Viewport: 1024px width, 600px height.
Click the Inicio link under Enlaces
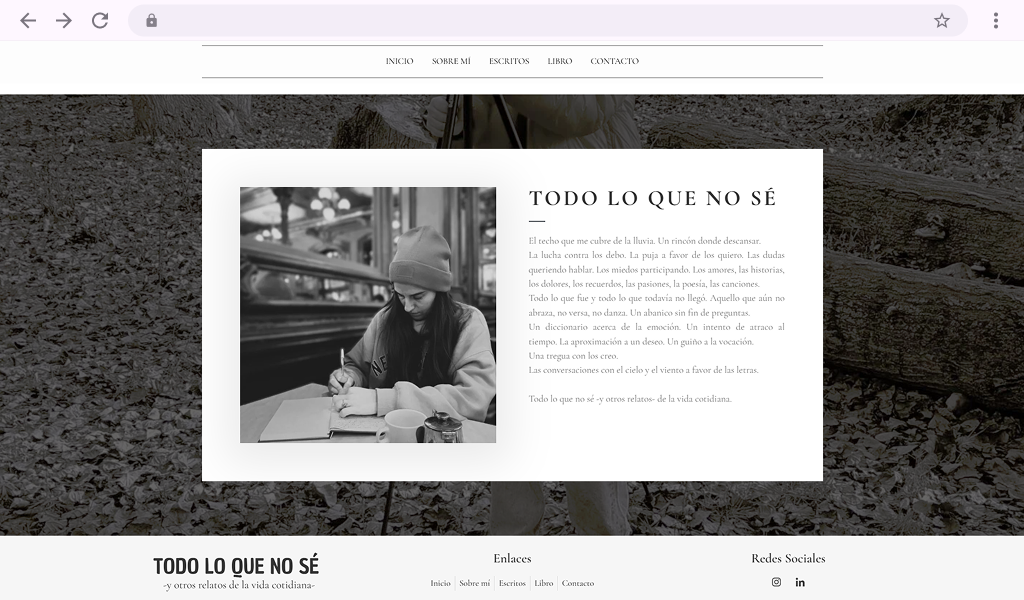pyautogui.click(x=439, y=583)
